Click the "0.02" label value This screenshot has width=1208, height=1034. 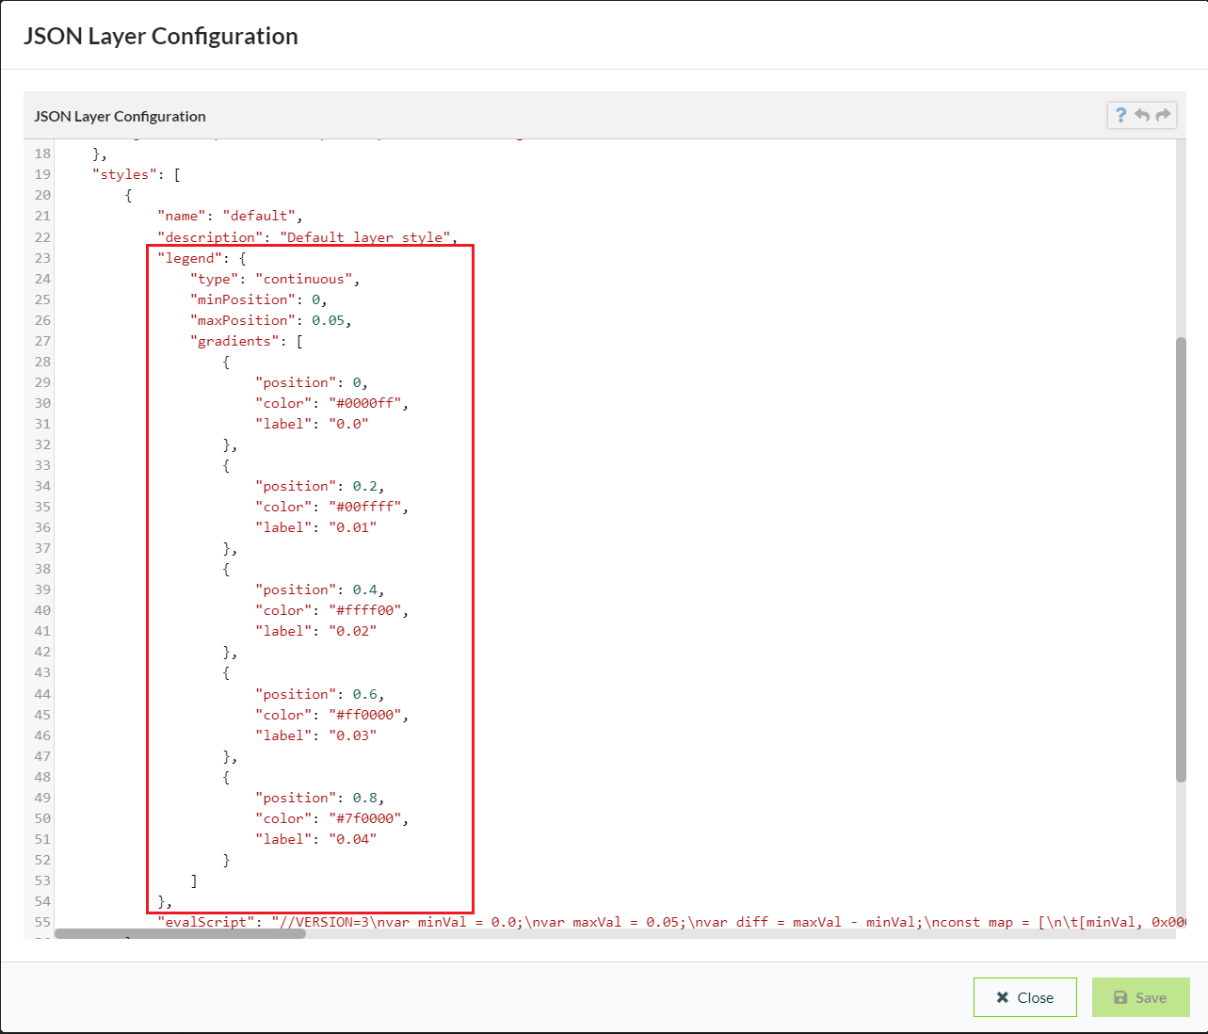(352, 631)
